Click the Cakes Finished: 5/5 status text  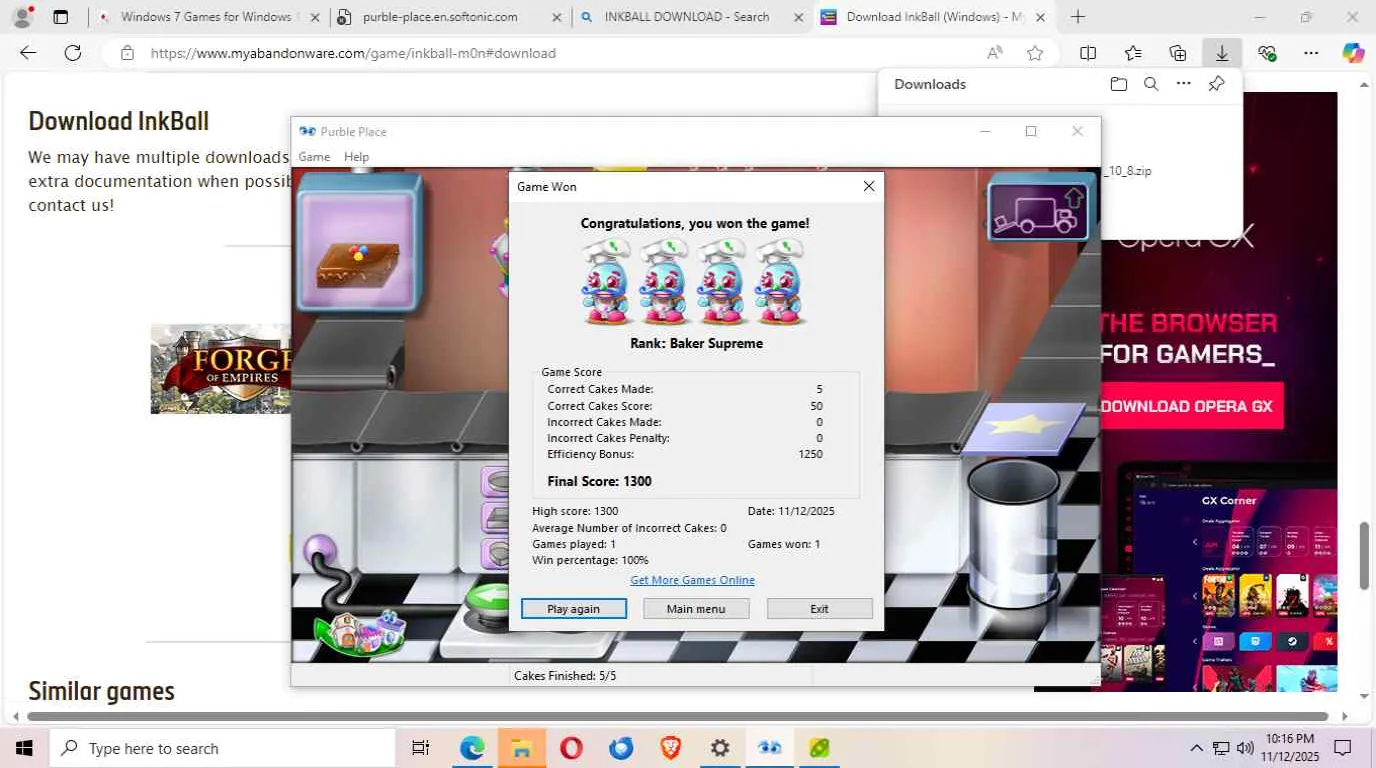[x=565, y=676]
